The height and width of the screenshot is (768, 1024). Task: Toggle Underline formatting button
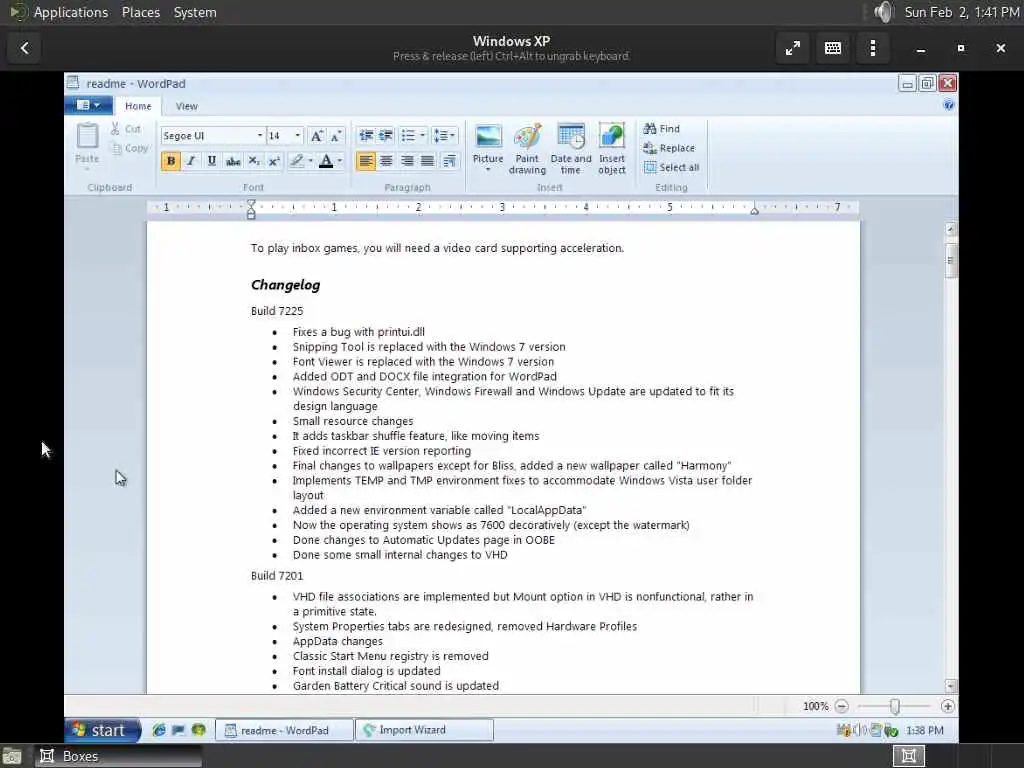[212, 161]
